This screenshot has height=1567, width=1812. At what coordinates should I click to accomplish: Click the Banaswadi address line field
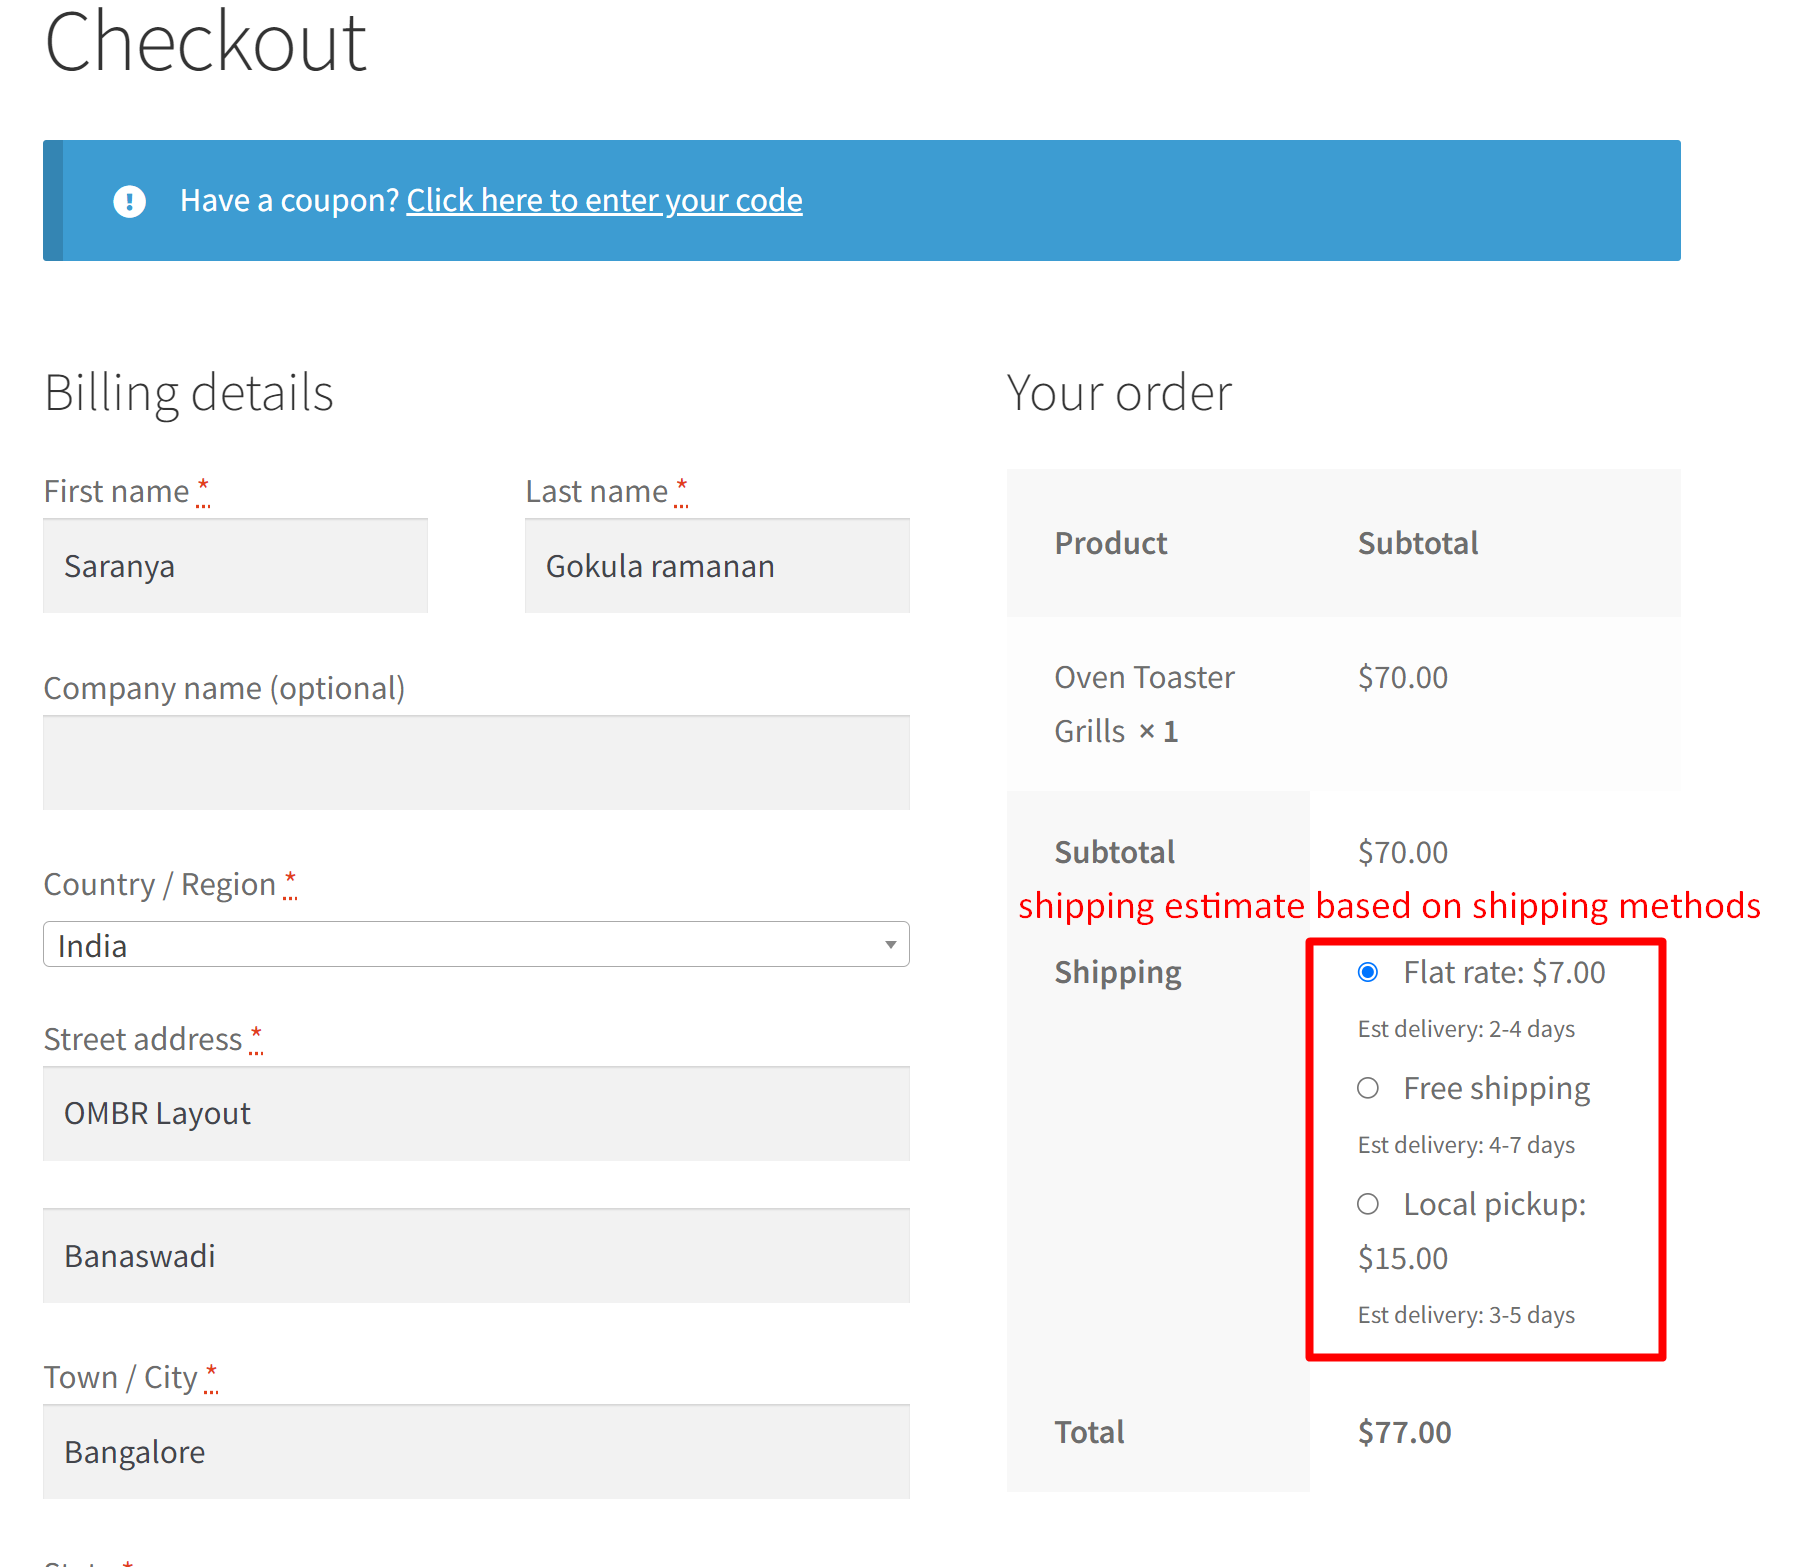point(476,1256)
